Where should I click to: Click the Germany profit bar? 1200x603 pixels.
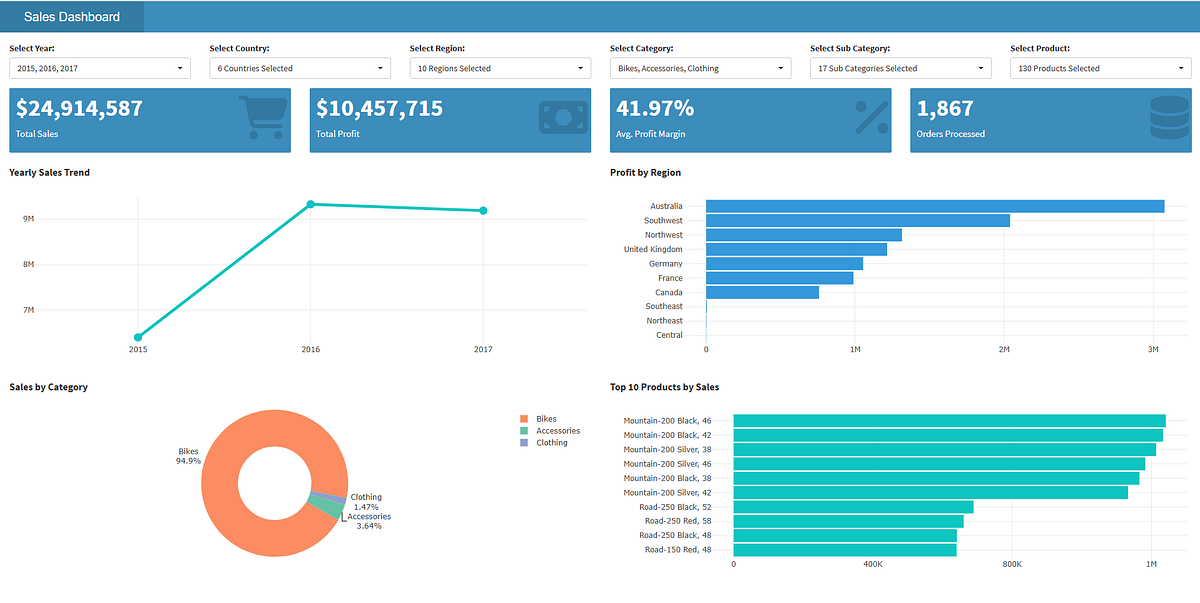point(784,264)
